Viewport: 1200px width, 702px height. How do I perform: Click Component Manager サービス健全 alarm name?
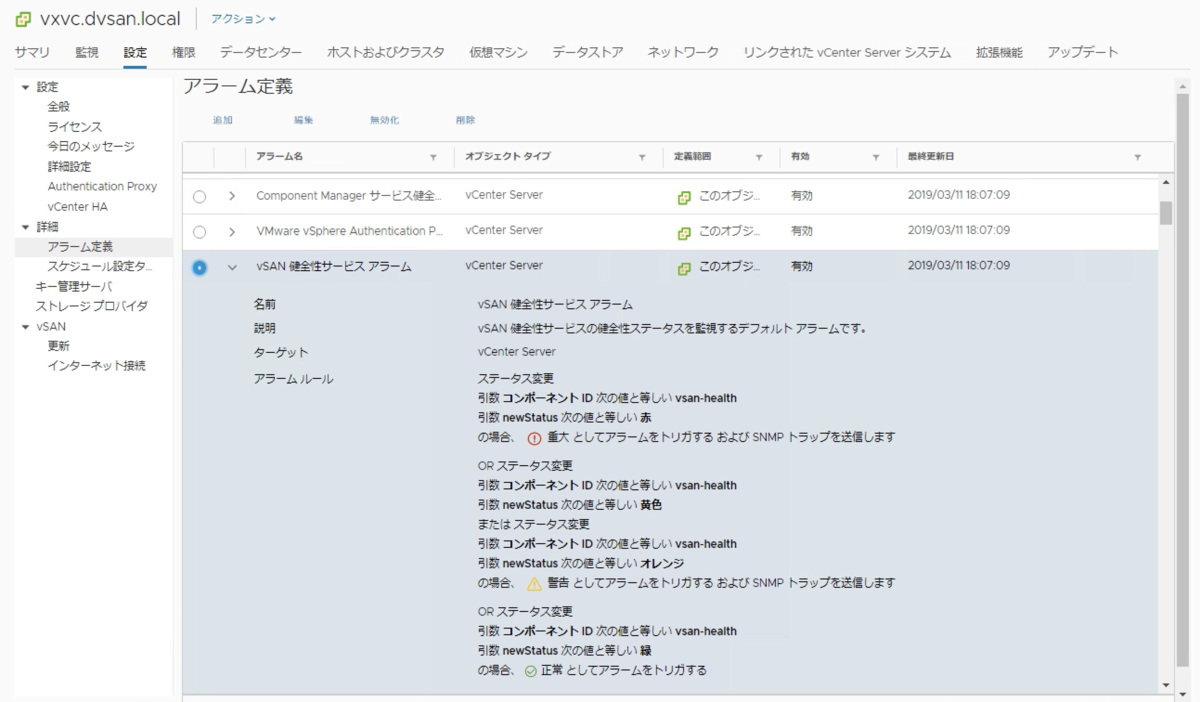coord(349,196)
